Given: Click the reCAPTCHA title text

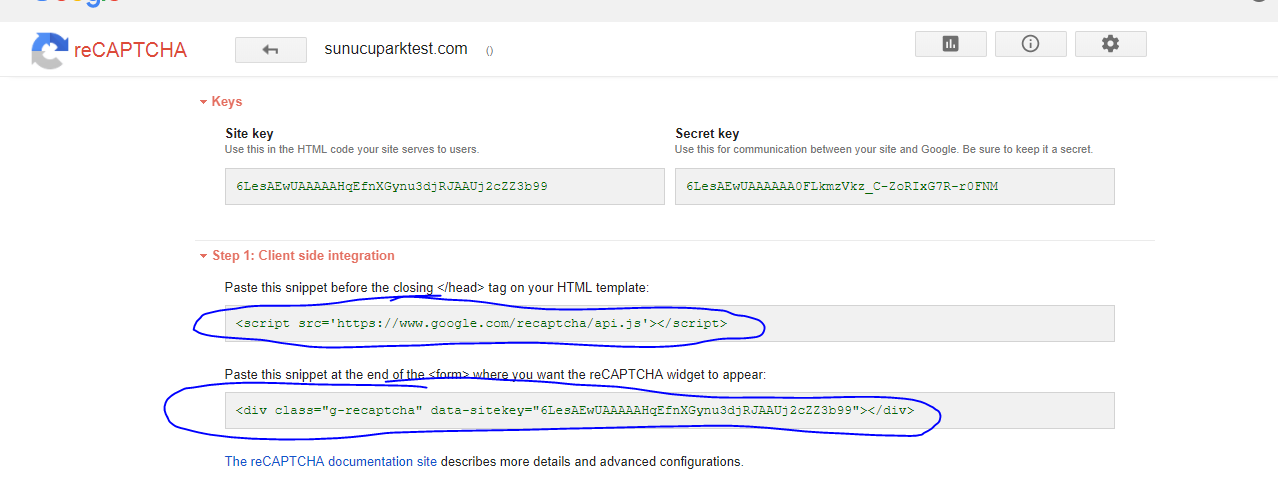Looking at the screenshot, I should [x=131, y=50].
